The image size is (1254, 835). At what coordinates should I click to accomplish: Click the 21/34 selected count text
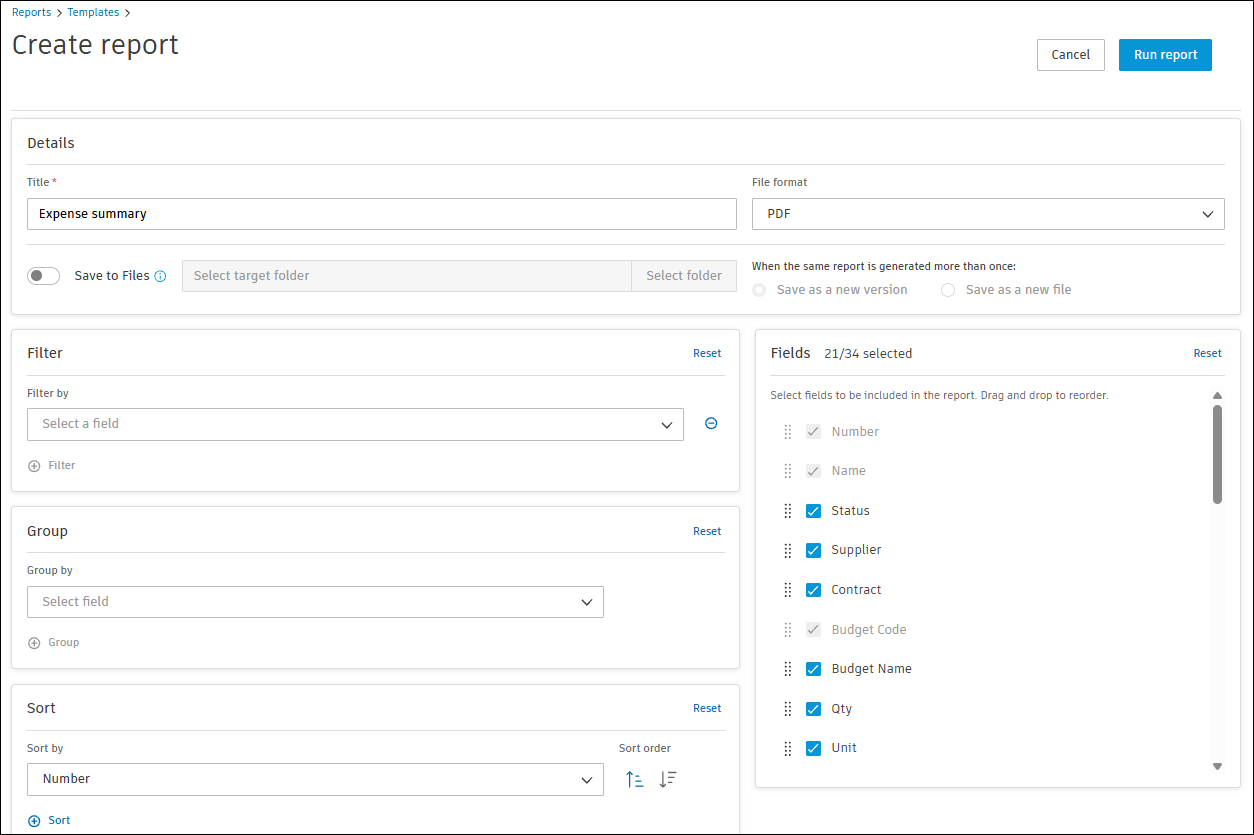click(x=868, y=354)
